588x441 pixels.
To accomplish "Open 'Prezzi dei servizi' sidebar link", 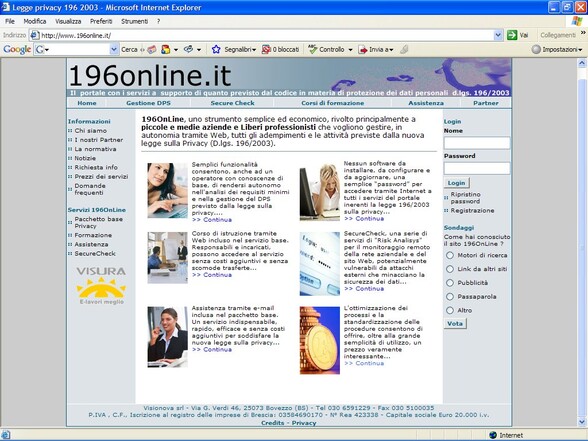I will coord(101,177).
